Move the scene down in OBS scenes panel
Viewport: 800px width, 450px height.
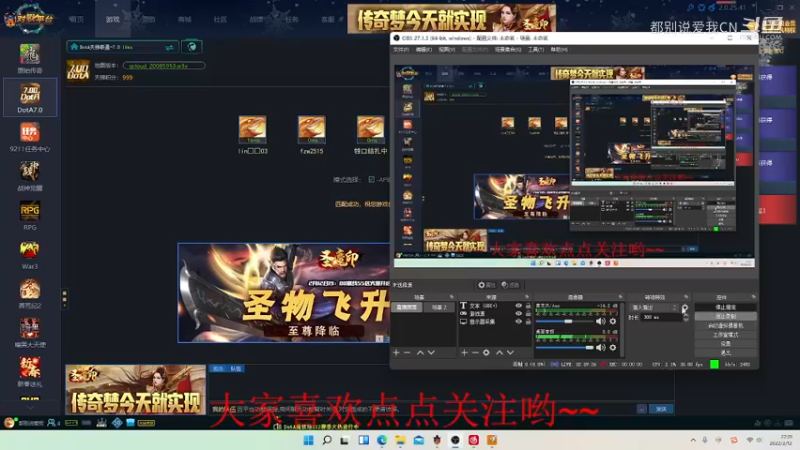[x=432, y=353]
